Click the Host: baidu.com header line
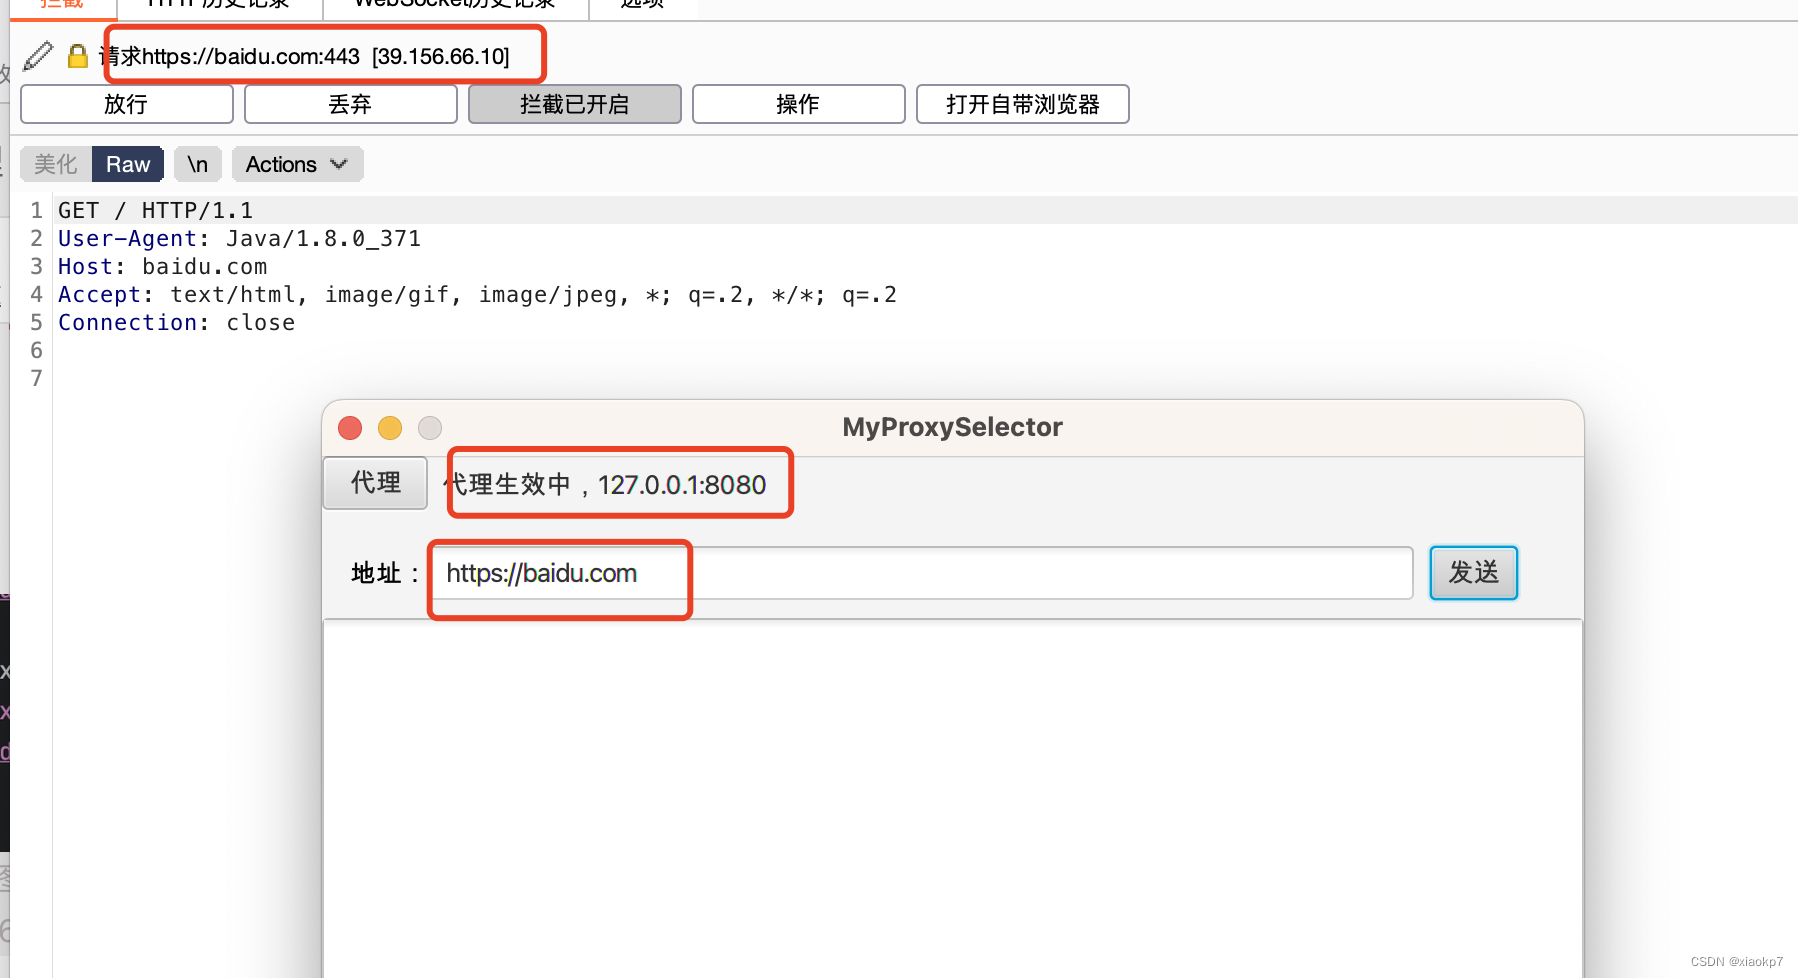The width and height of the screenshot is (1798, 978). click(x=162, y=266)
